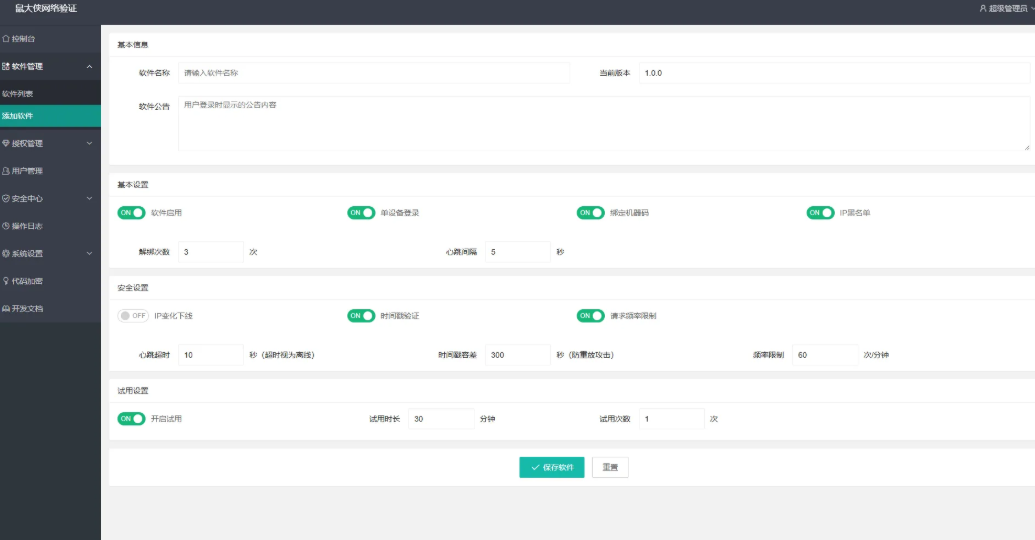Disable the 软件启用 switch
This screenshot has height=540, width=1035.
coord(131,213)
